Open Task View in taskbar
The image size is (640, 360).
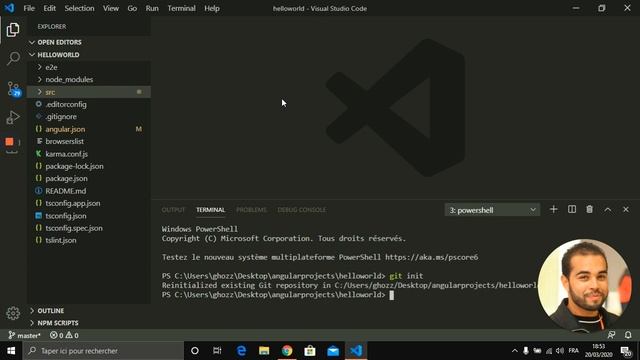(217, 351)
